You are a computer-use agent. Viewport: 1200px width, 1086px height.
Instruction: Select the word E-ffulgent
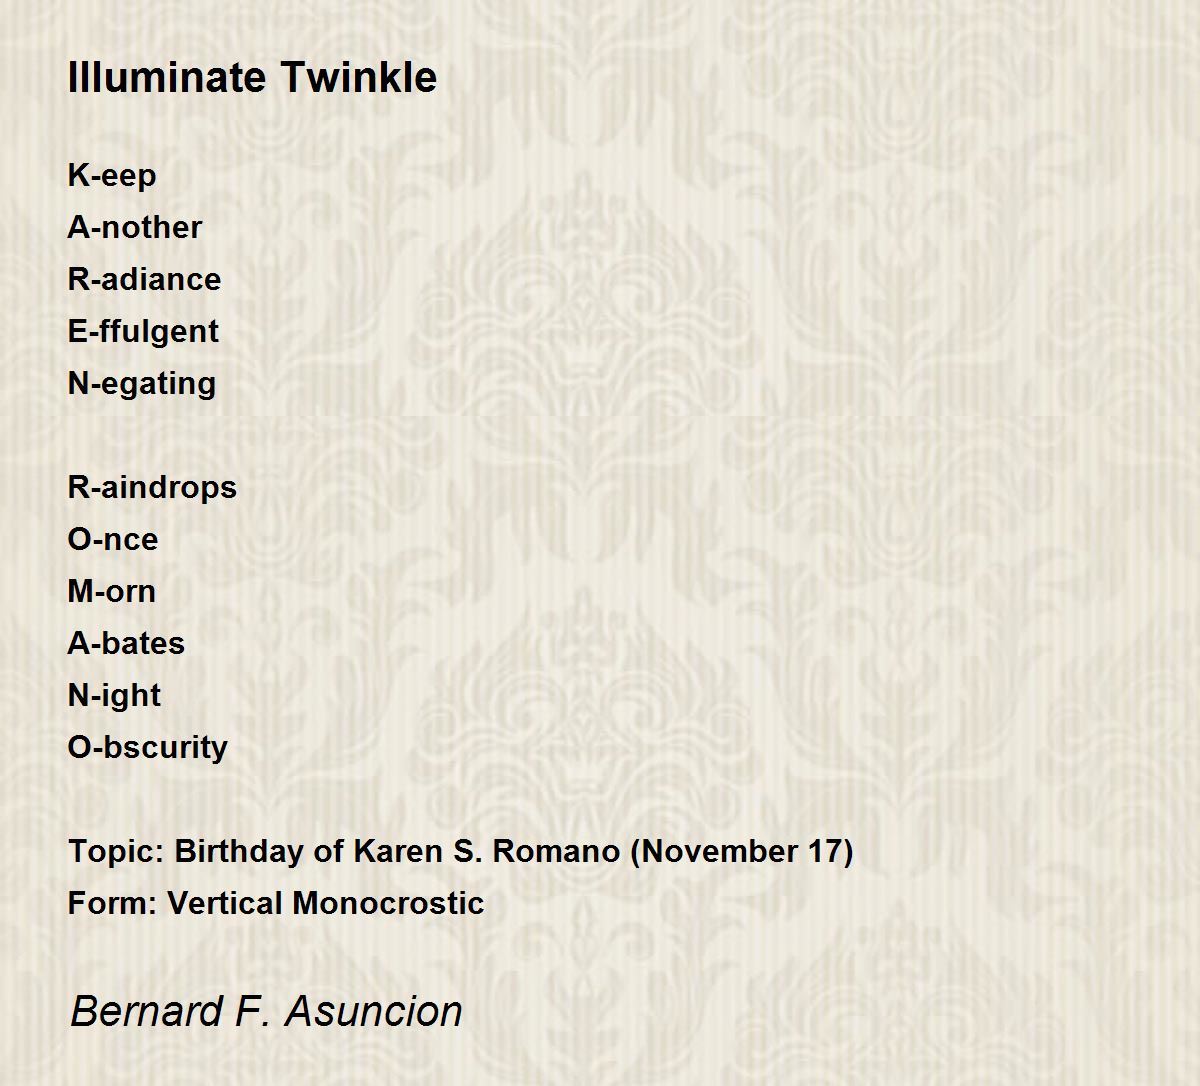[143, 332]
